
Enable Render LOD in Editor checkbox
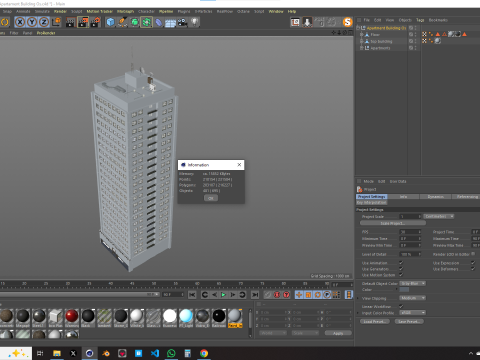pyautogui.click(x=473, y=254)
